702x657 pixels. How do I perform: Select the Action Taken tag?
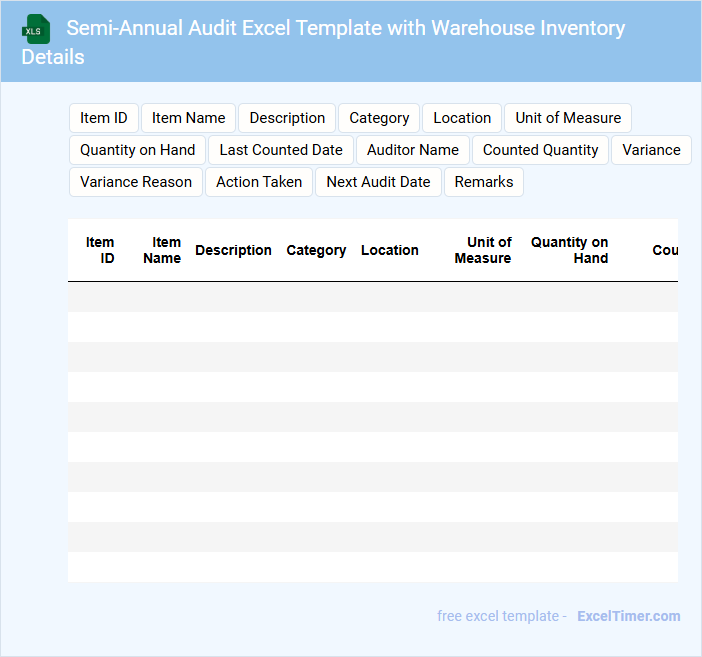(259, 182)
